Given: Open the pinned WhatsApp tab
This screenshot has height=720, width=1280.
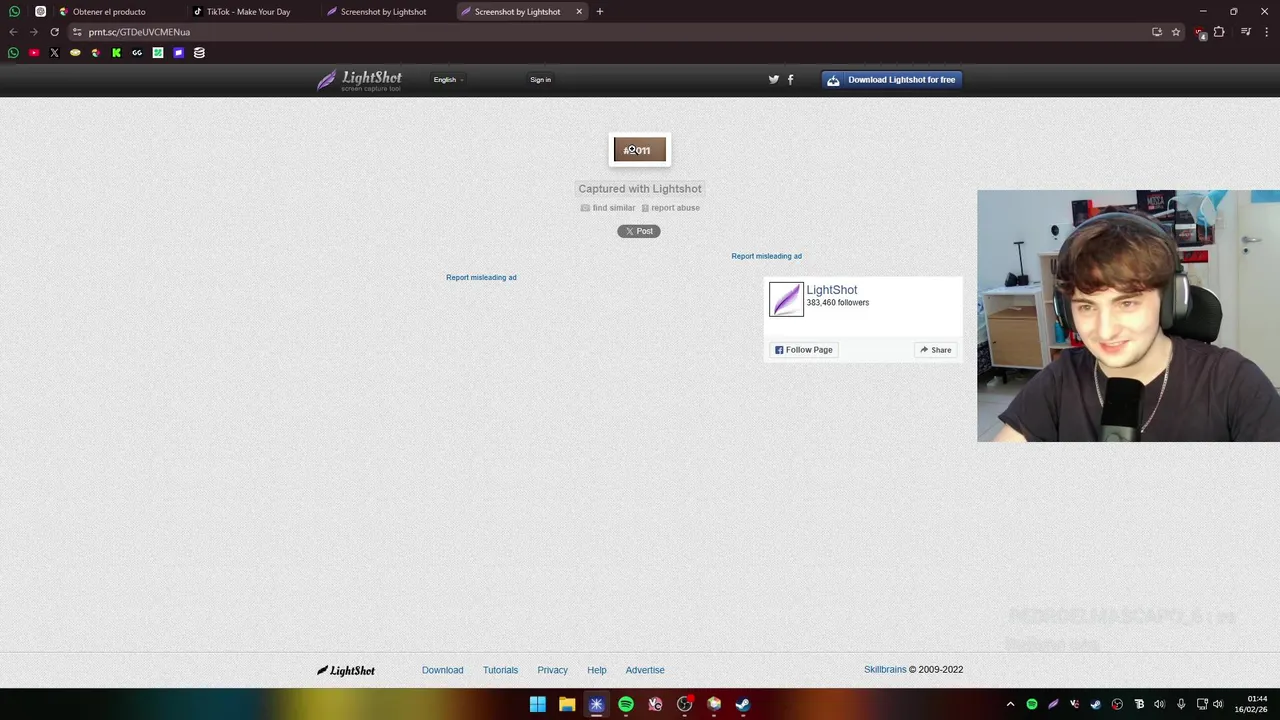Looking at the screenshot, I should [x=14, y=12].
